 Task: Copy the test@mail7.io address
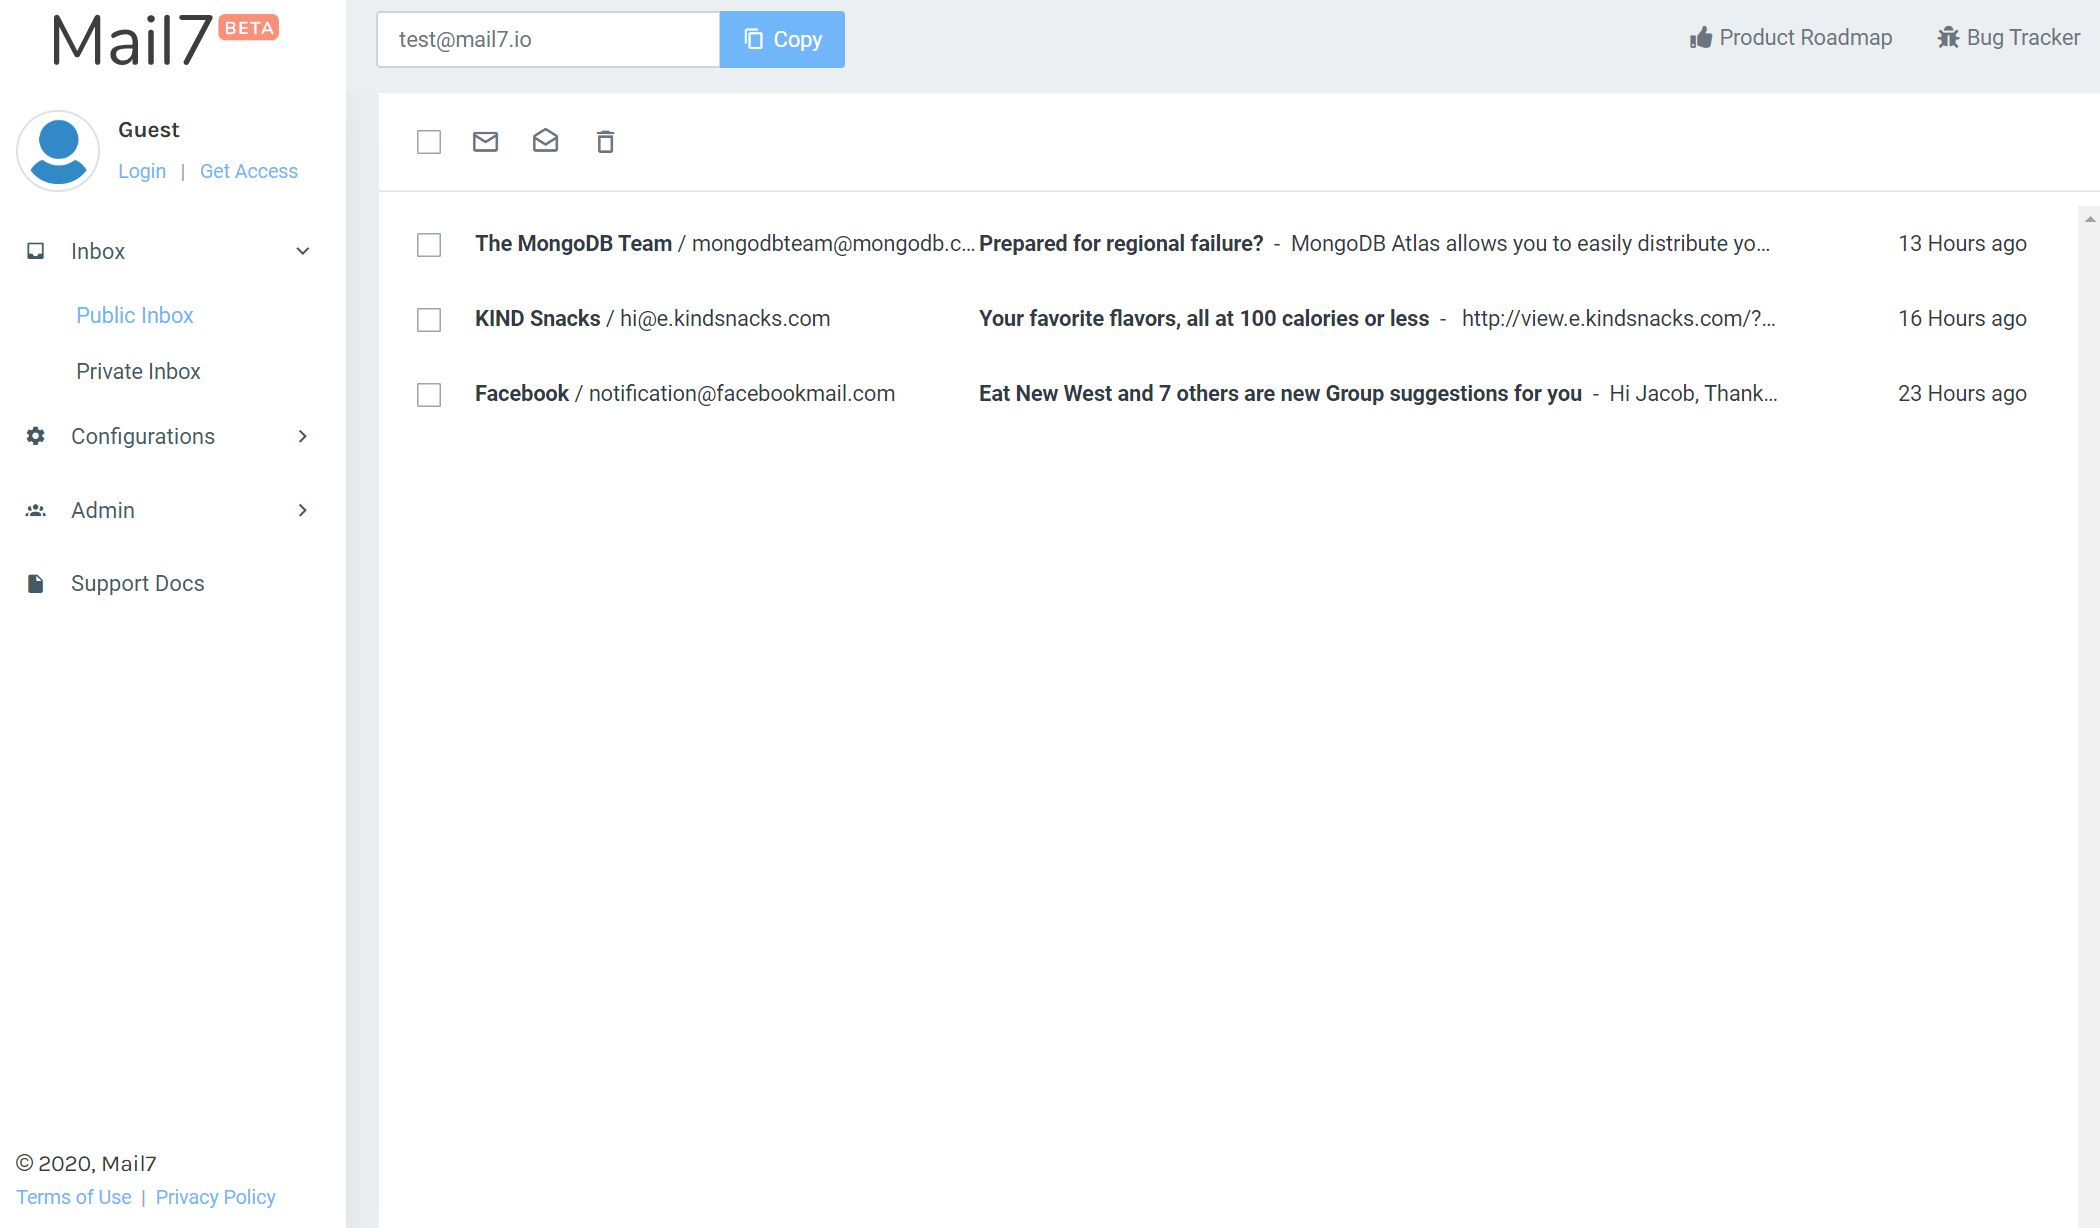click(x=782, y=39)
